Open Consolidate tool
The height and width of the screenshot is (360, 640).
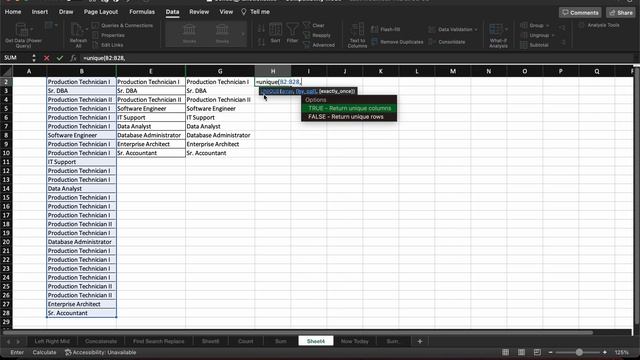(447, 42)
